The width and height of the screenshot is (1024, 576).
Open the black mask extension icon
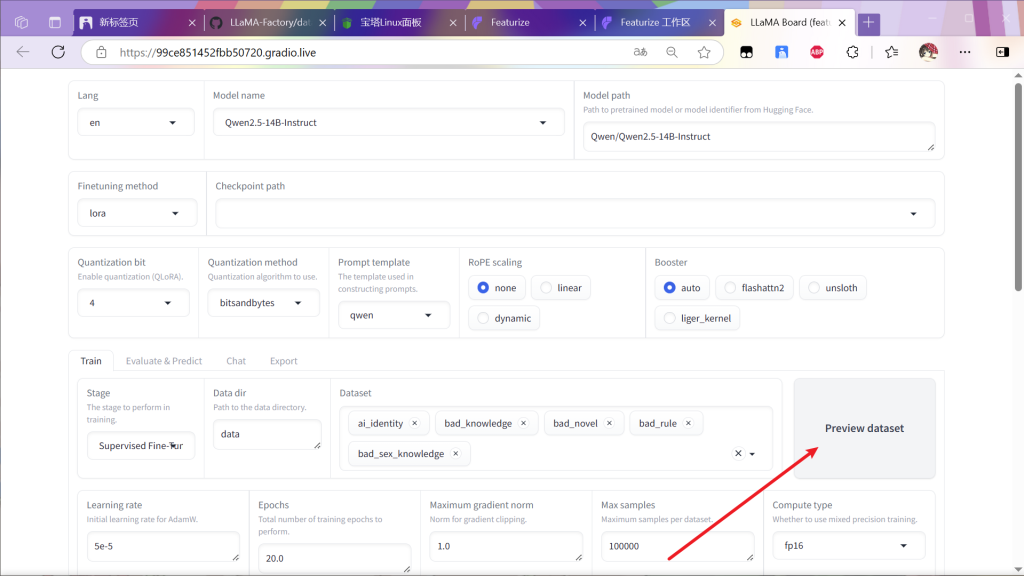coord(746,52)
